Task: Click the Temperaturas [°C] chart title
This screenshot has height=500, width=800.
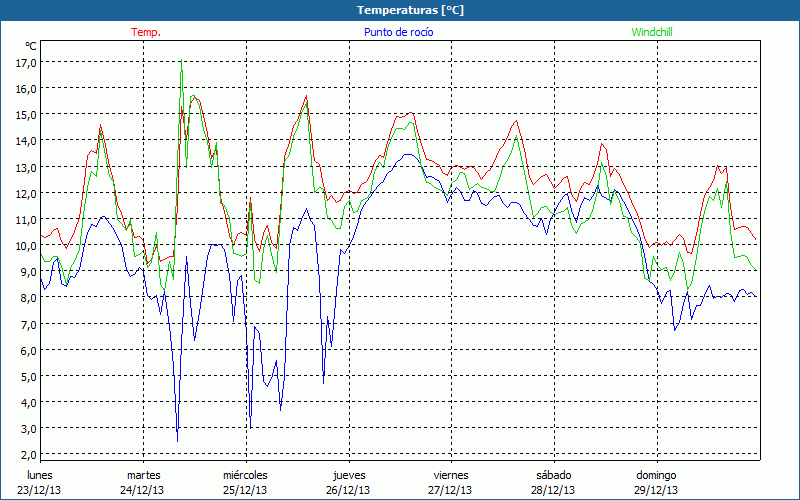Action: click(400, 9)
